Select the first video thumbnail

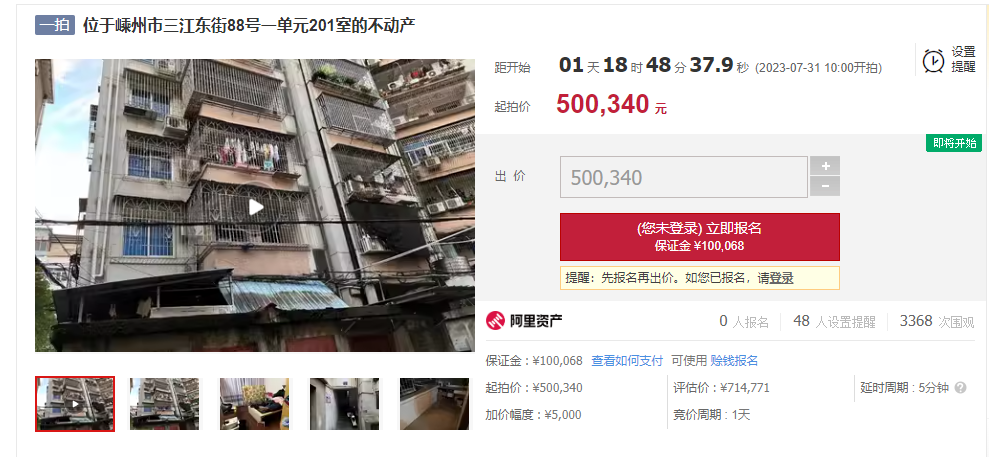pyautogui.click(x=75, y=404)
